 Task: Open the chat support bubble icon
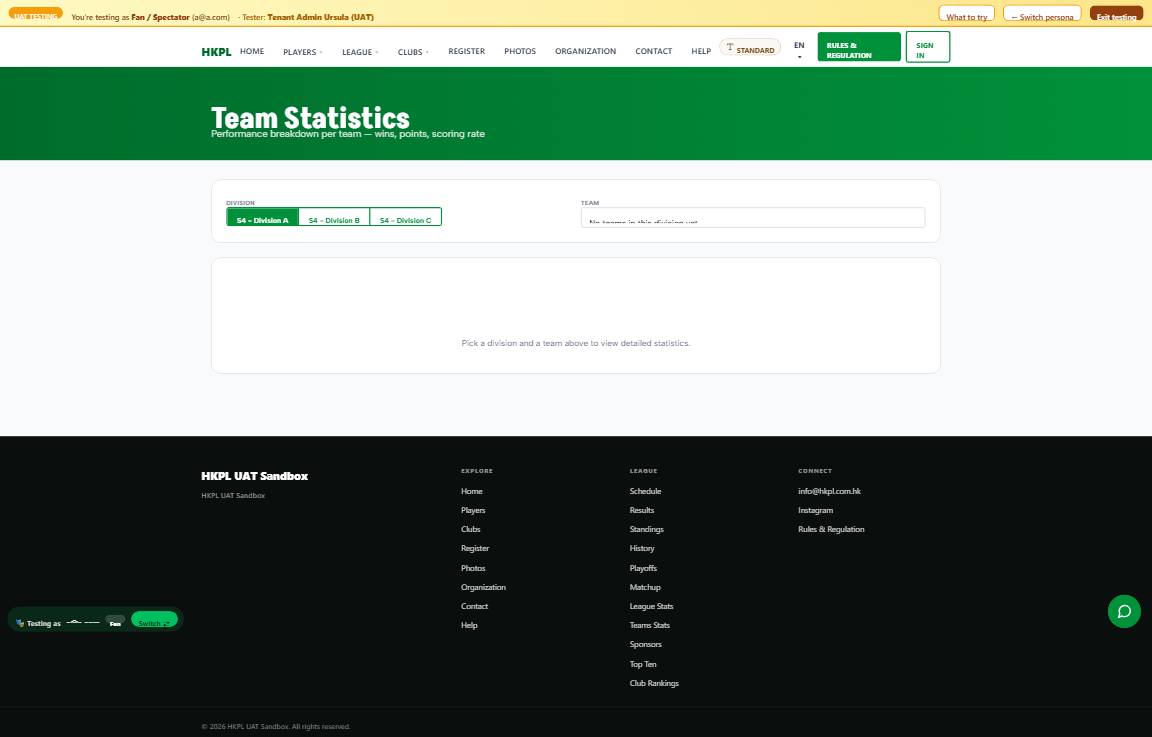coord(1123,611)
